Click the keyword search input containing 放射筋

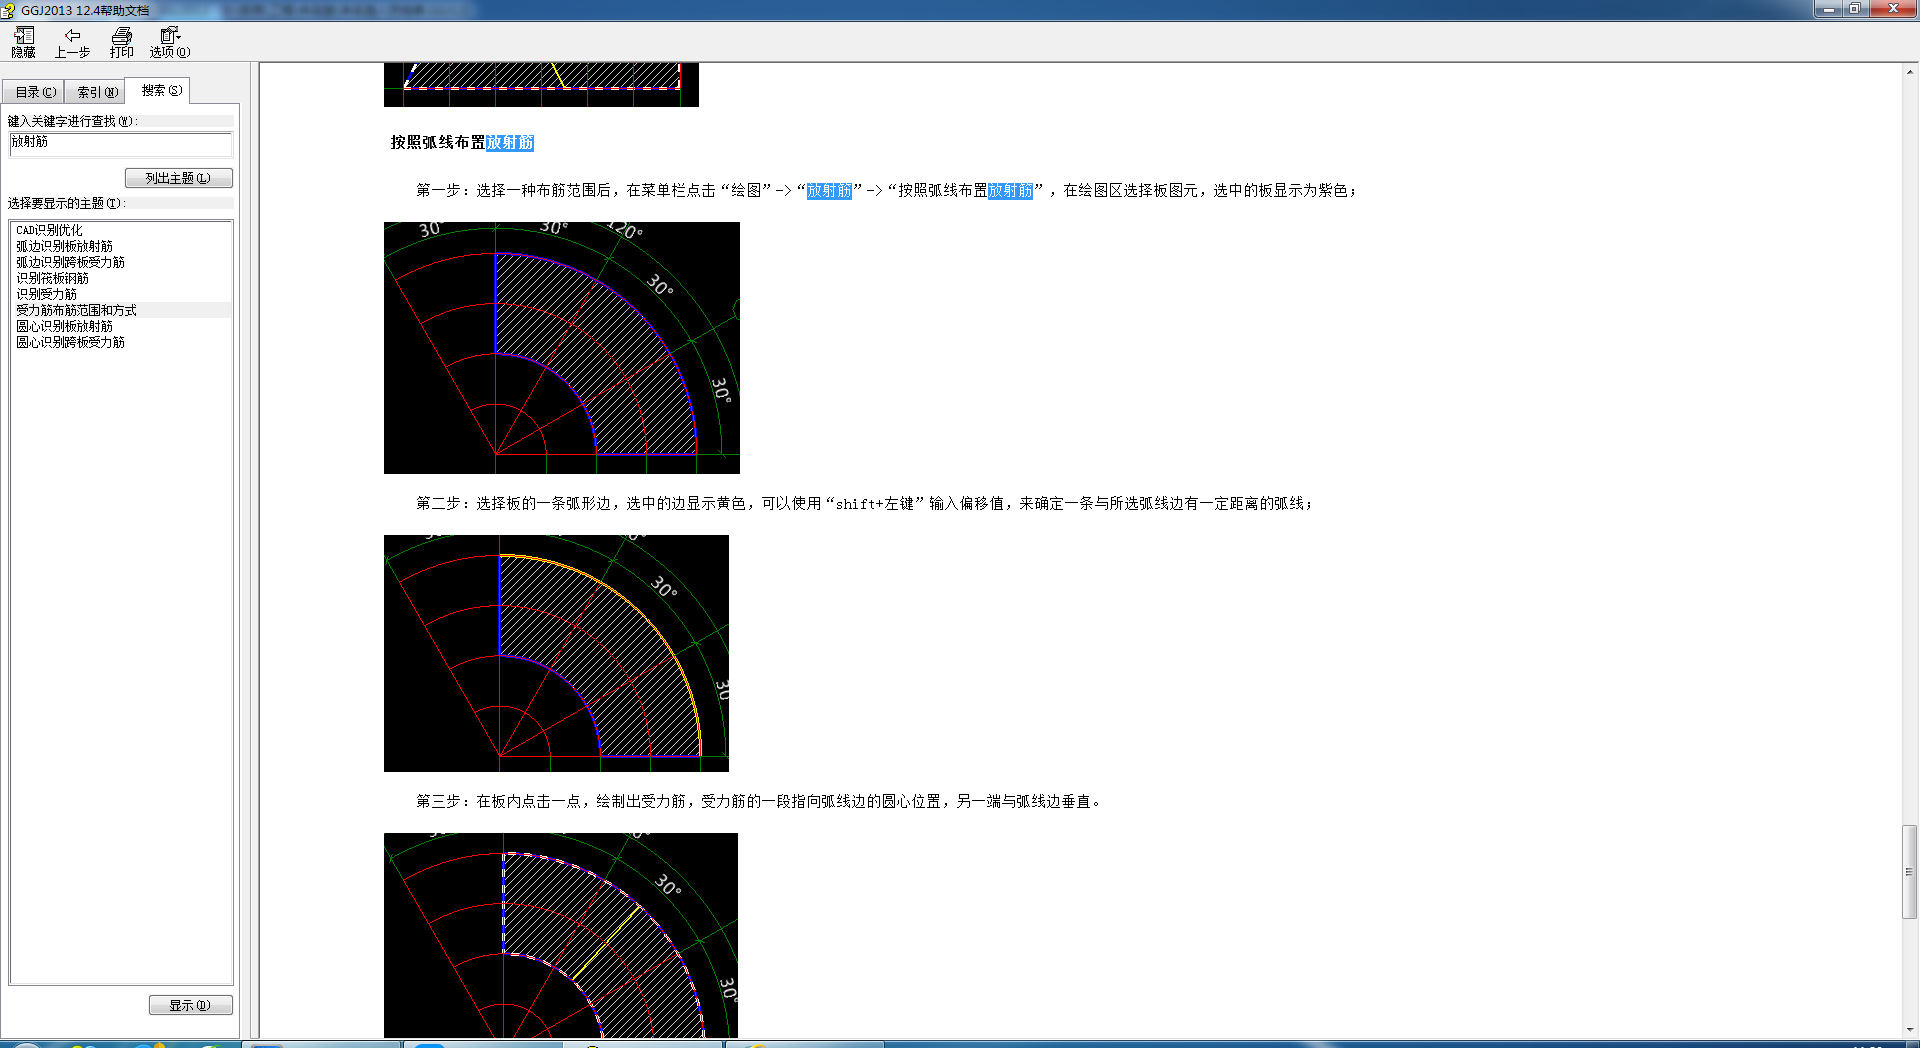(121, 144)
